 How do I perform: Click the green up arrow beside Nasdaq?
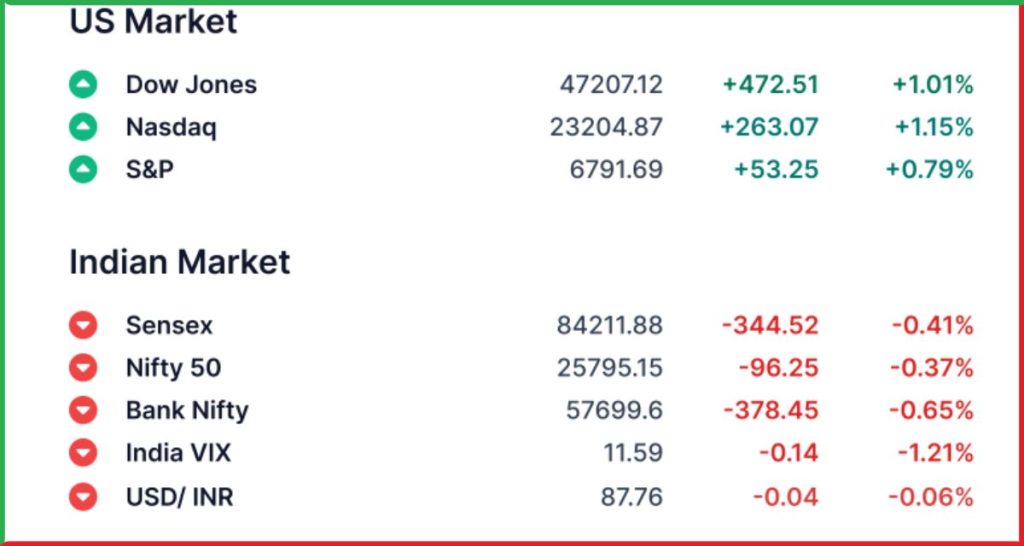[83, 127]
